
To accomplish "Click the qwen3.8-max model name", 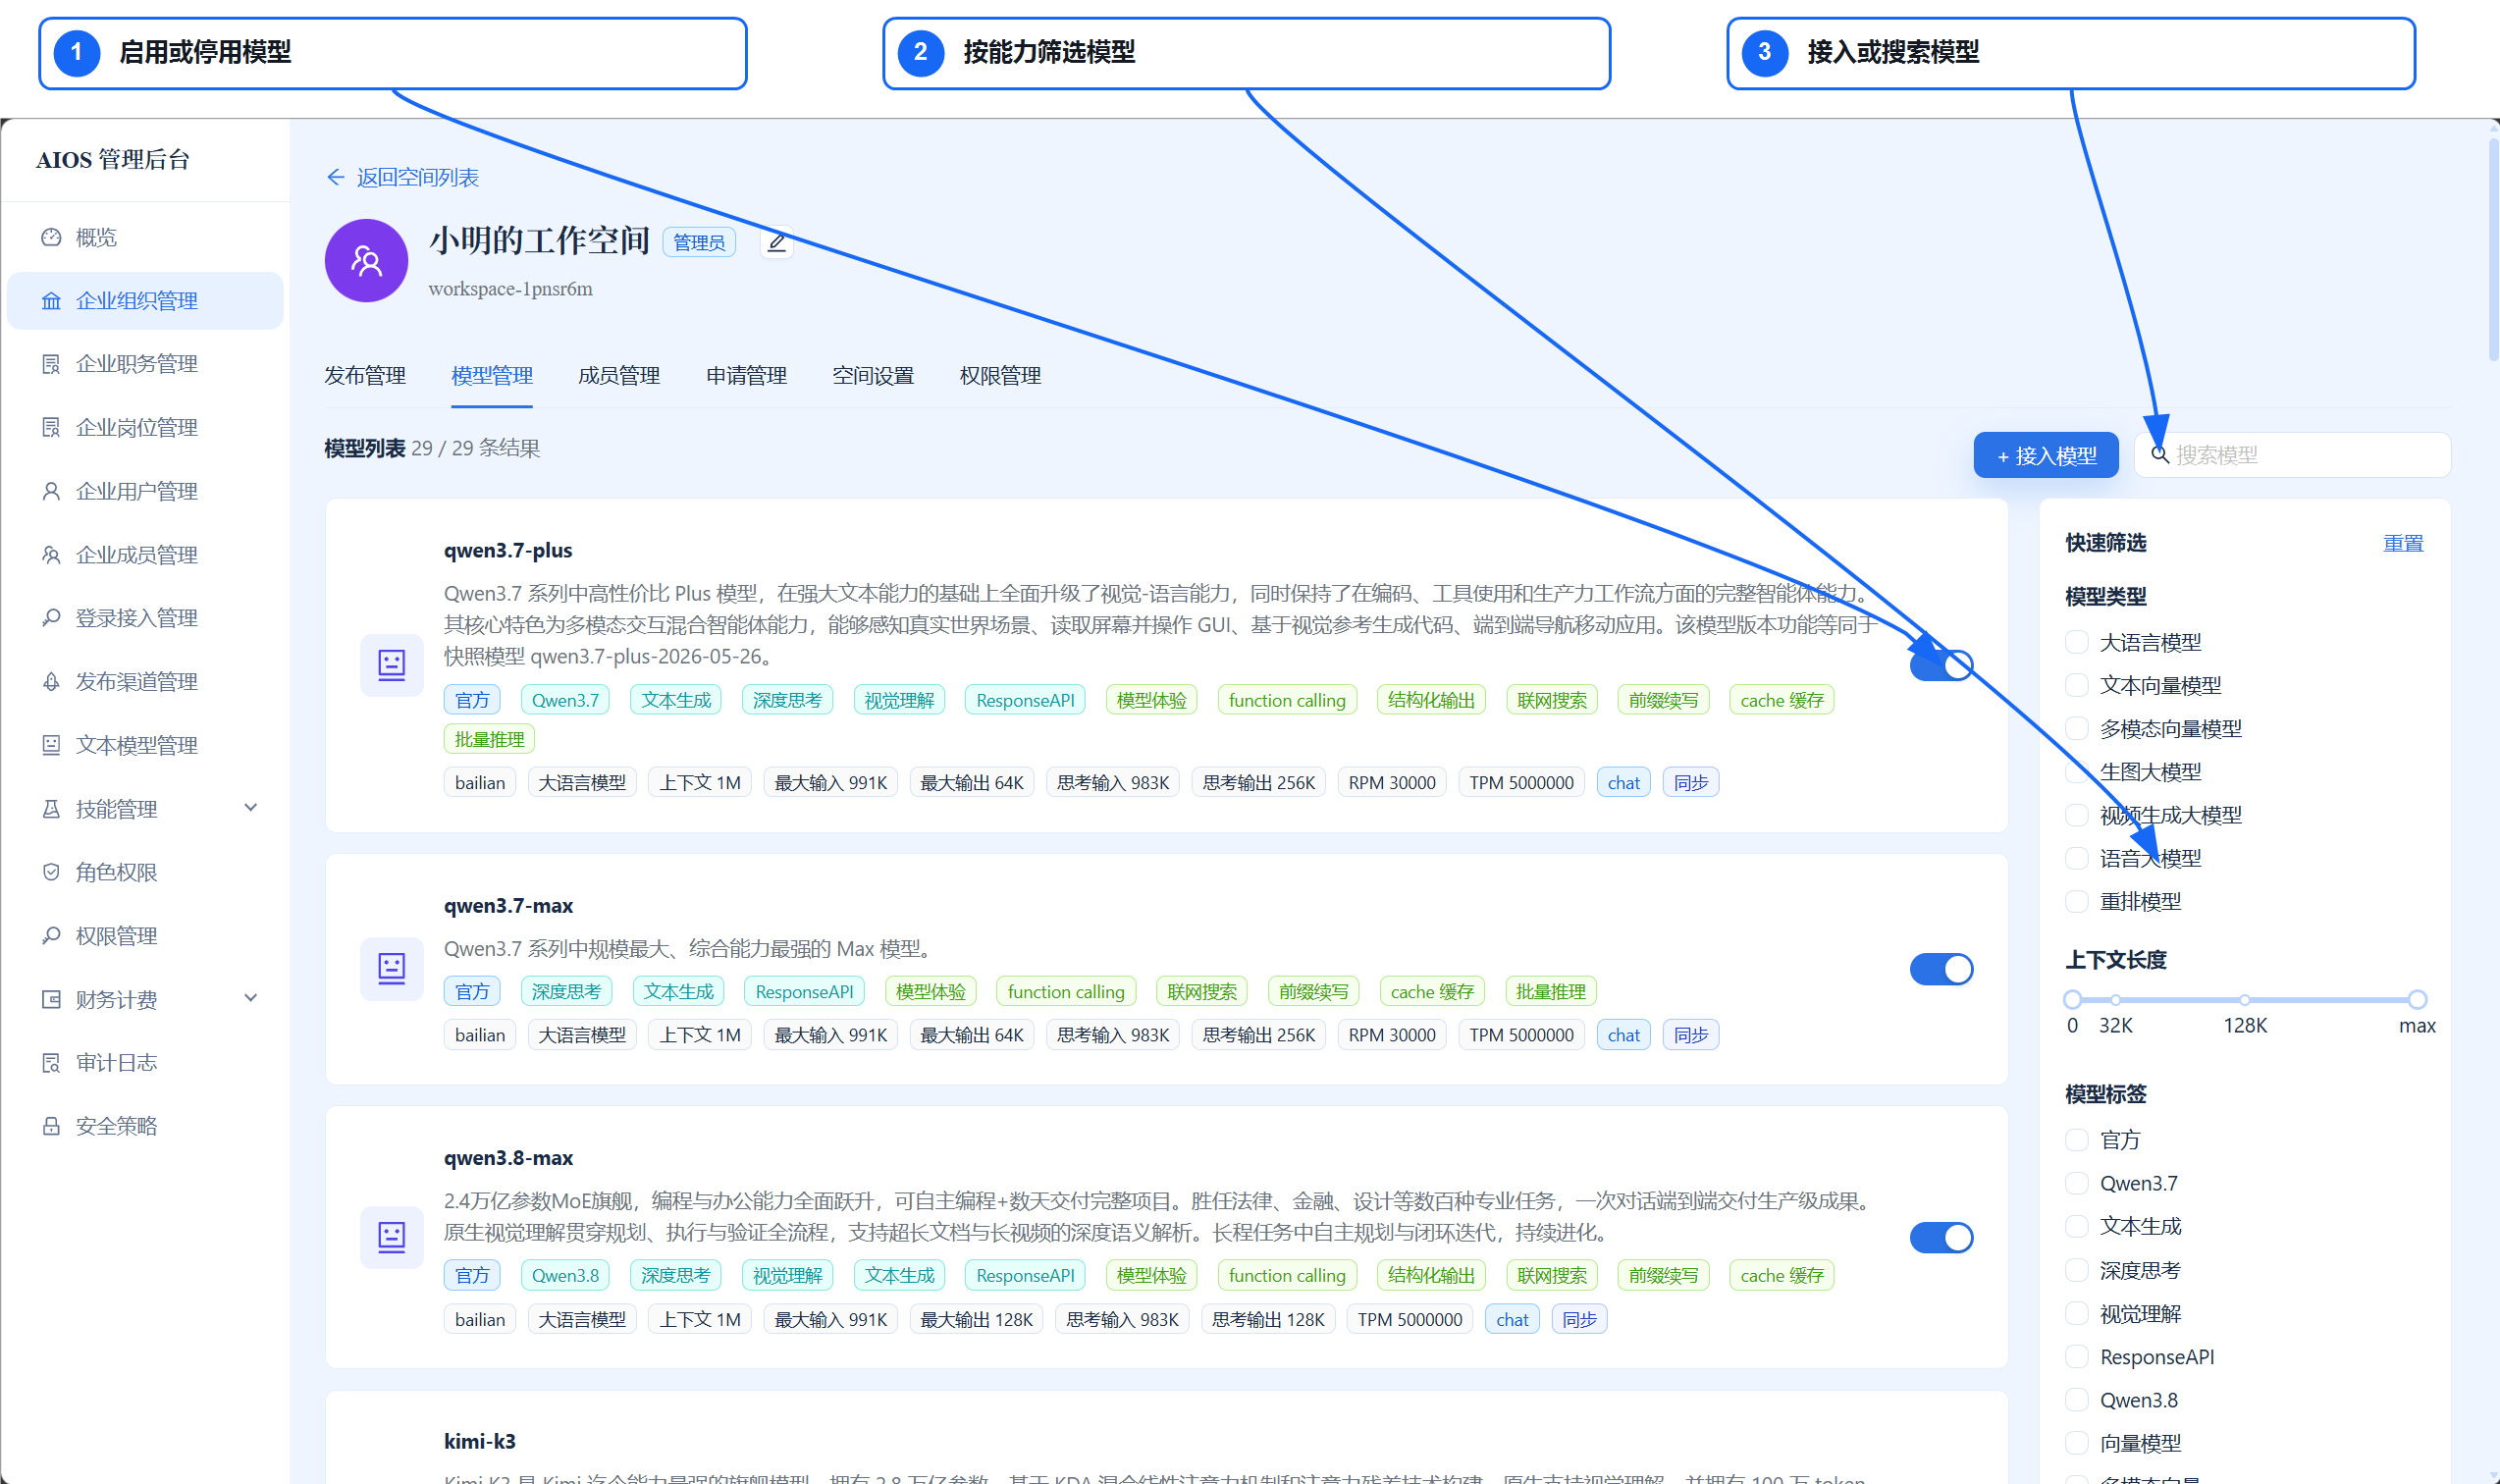I will [x=508, y=1158].
